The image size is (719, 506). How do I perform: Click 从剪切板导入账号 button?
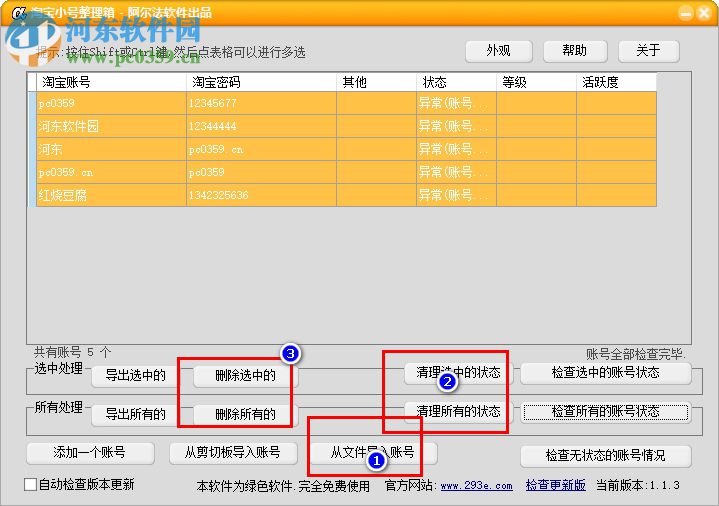point(233,453)
